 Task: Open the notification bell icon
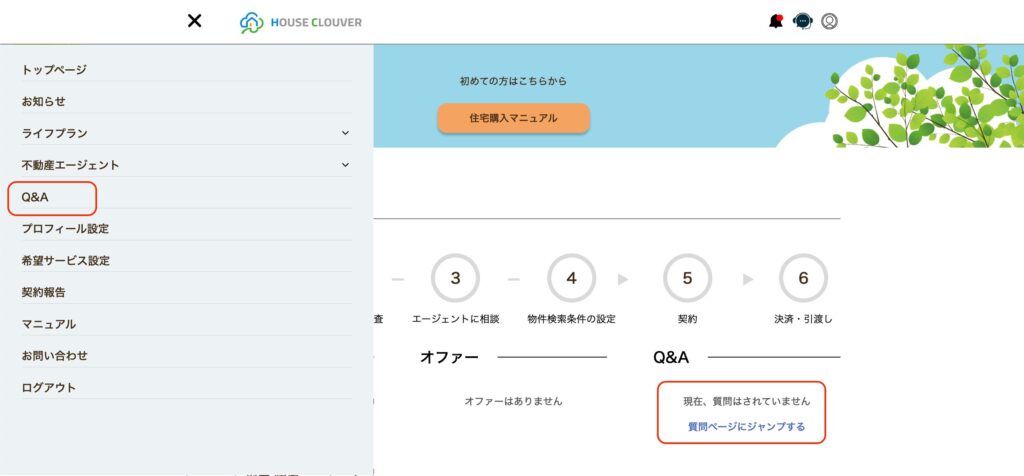[x=776, y=21]
